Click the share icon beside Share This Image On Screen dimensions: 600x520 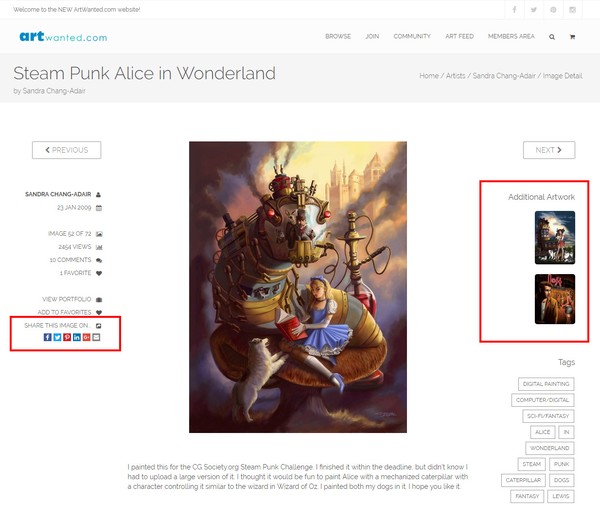99,326
